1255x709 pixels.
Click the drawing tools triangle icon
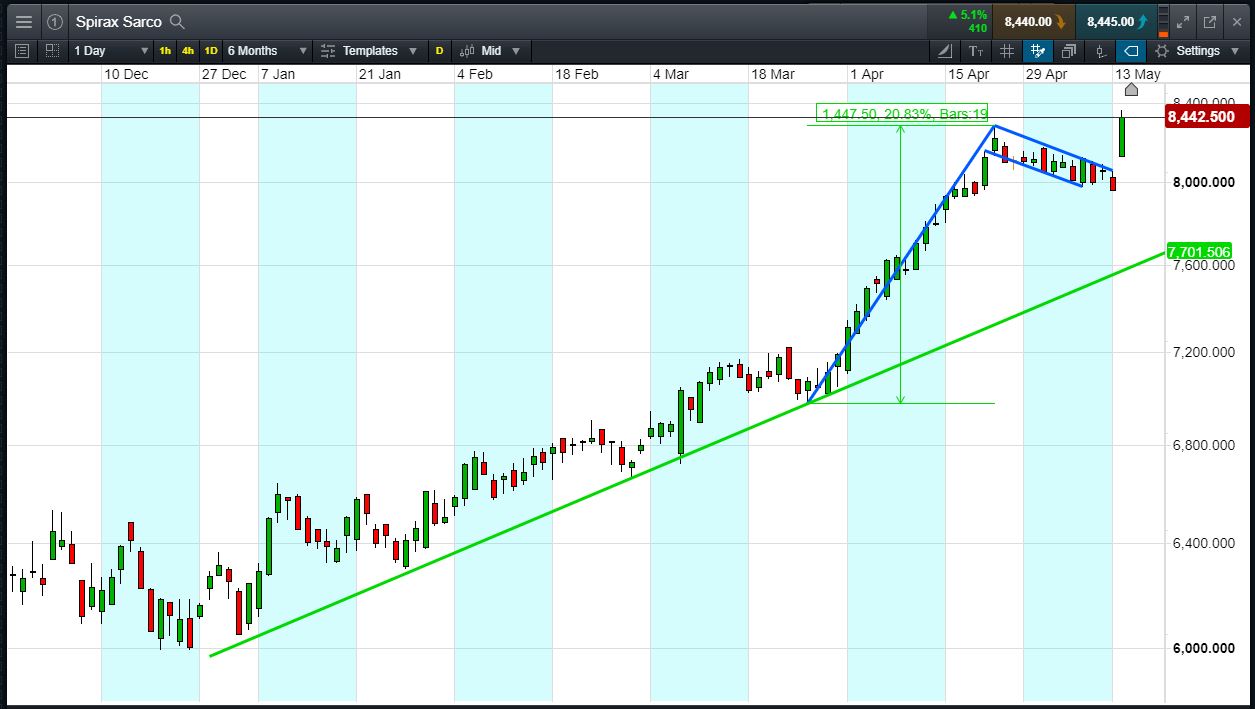coord(945,51)
